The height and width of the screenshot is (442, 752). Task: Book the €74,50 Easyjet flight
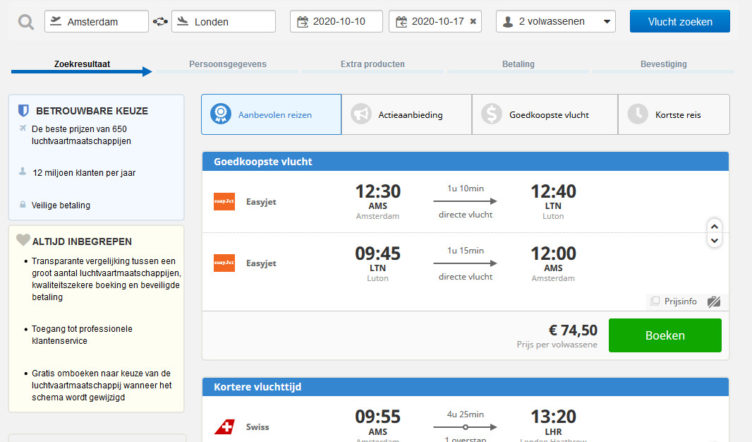[x=664, y=336]
